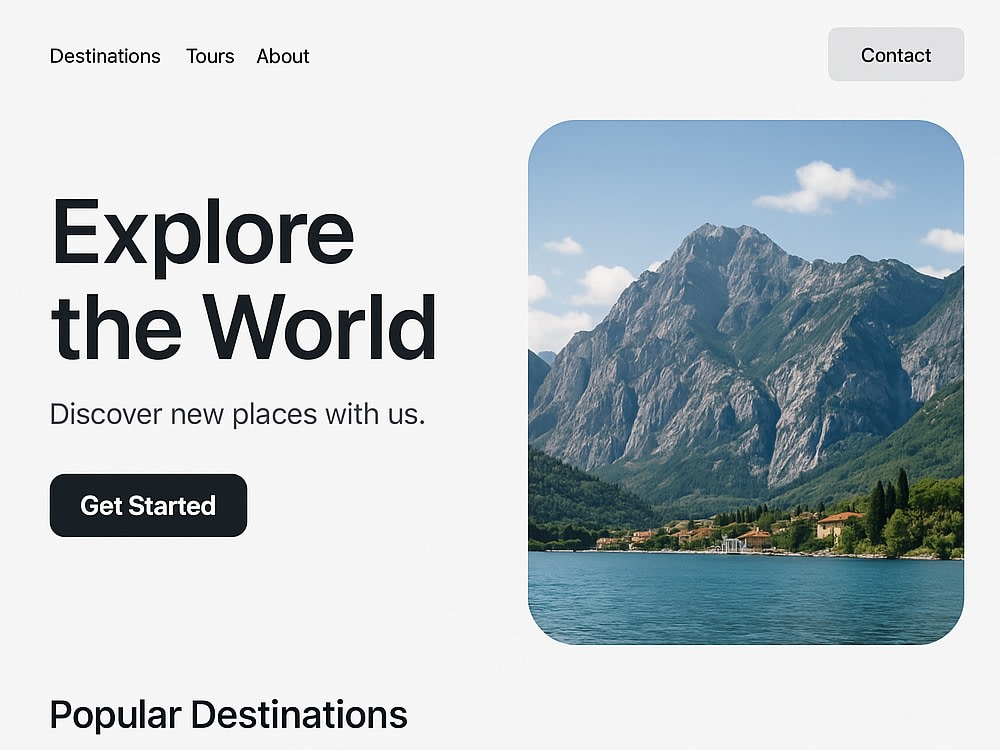Open the mountain lake hero image
This screenshot has width=1000, height=750.
coord(746,382)
